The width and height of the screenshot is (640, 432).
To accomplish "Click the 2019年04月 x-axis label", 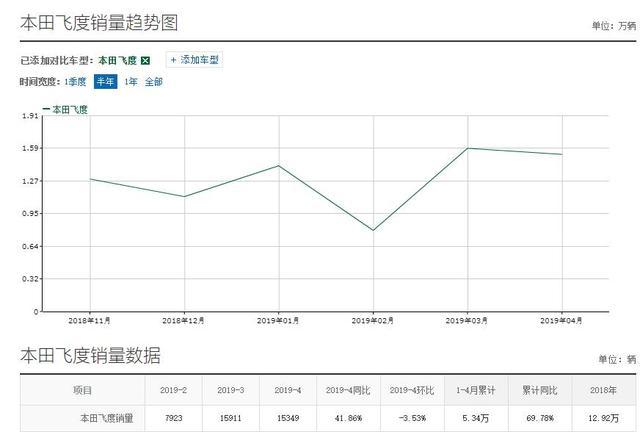I will pyautogui.click(x=561, y=321).
